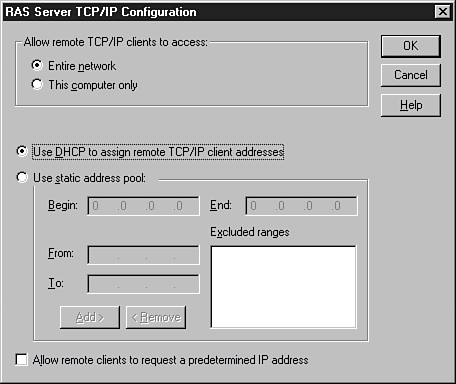Select the Entire network radio option
Screen dimensions: 456x384
pos(37,65)
